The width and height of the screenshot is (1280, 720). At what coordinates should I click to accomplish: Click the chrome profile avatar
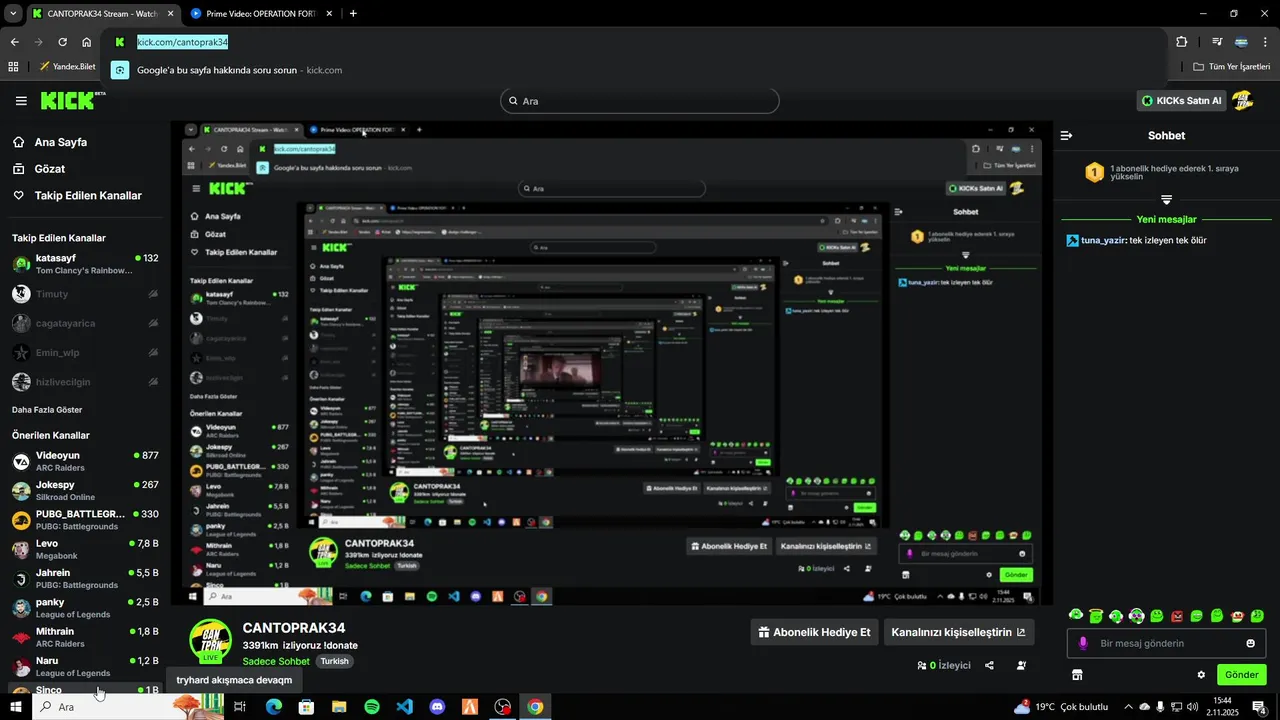pos(1241,42)
